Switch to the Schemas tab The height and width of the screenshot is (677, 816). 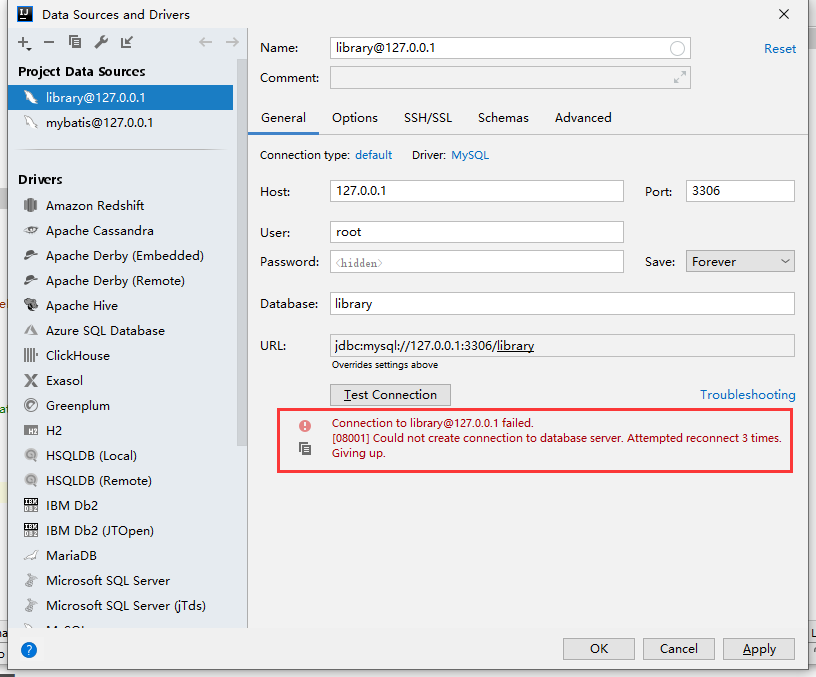[503, 117]
